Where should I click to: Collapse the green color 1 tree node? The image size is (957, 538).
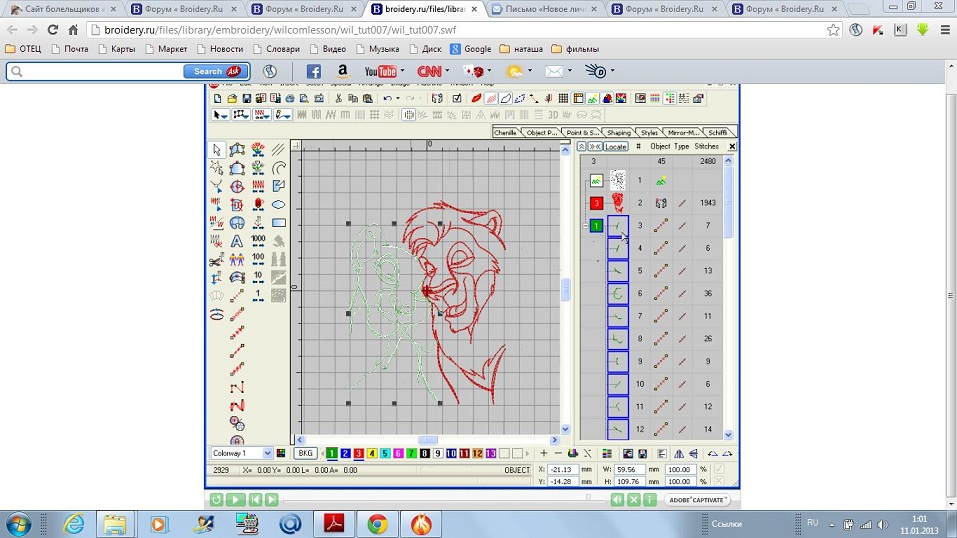tap(585, 226)
